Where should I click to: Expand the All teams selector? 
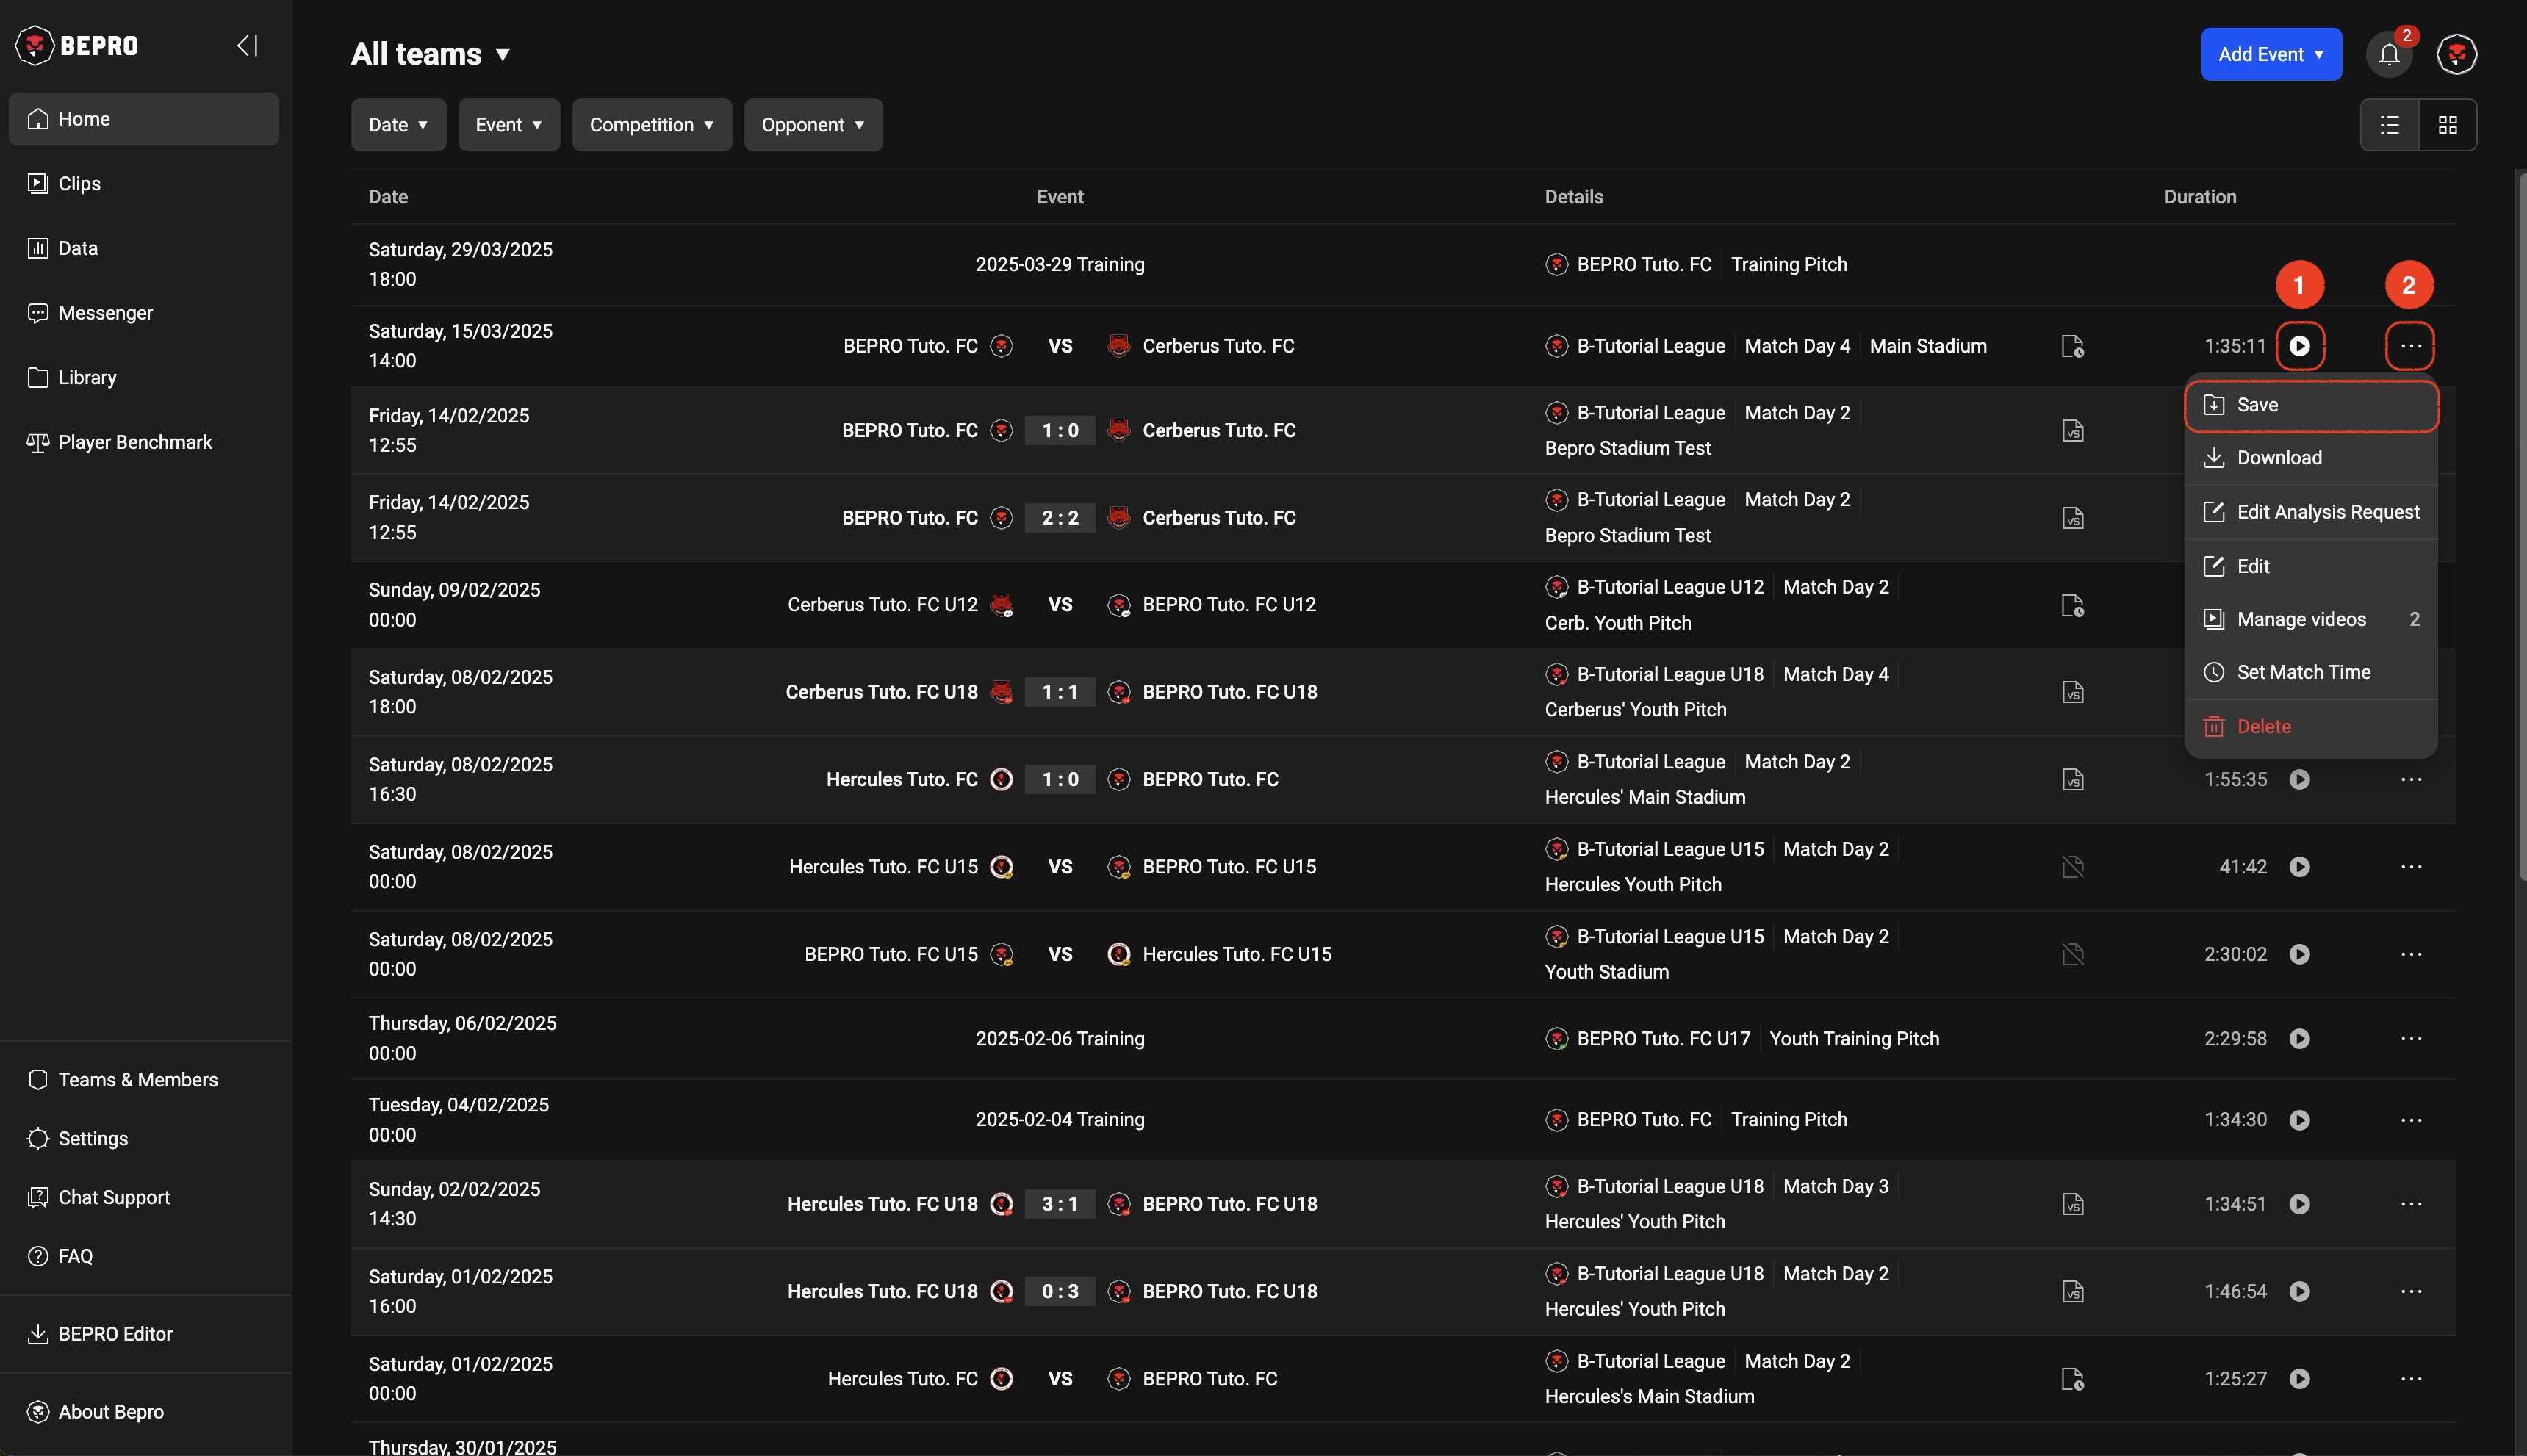coord(431,54)
